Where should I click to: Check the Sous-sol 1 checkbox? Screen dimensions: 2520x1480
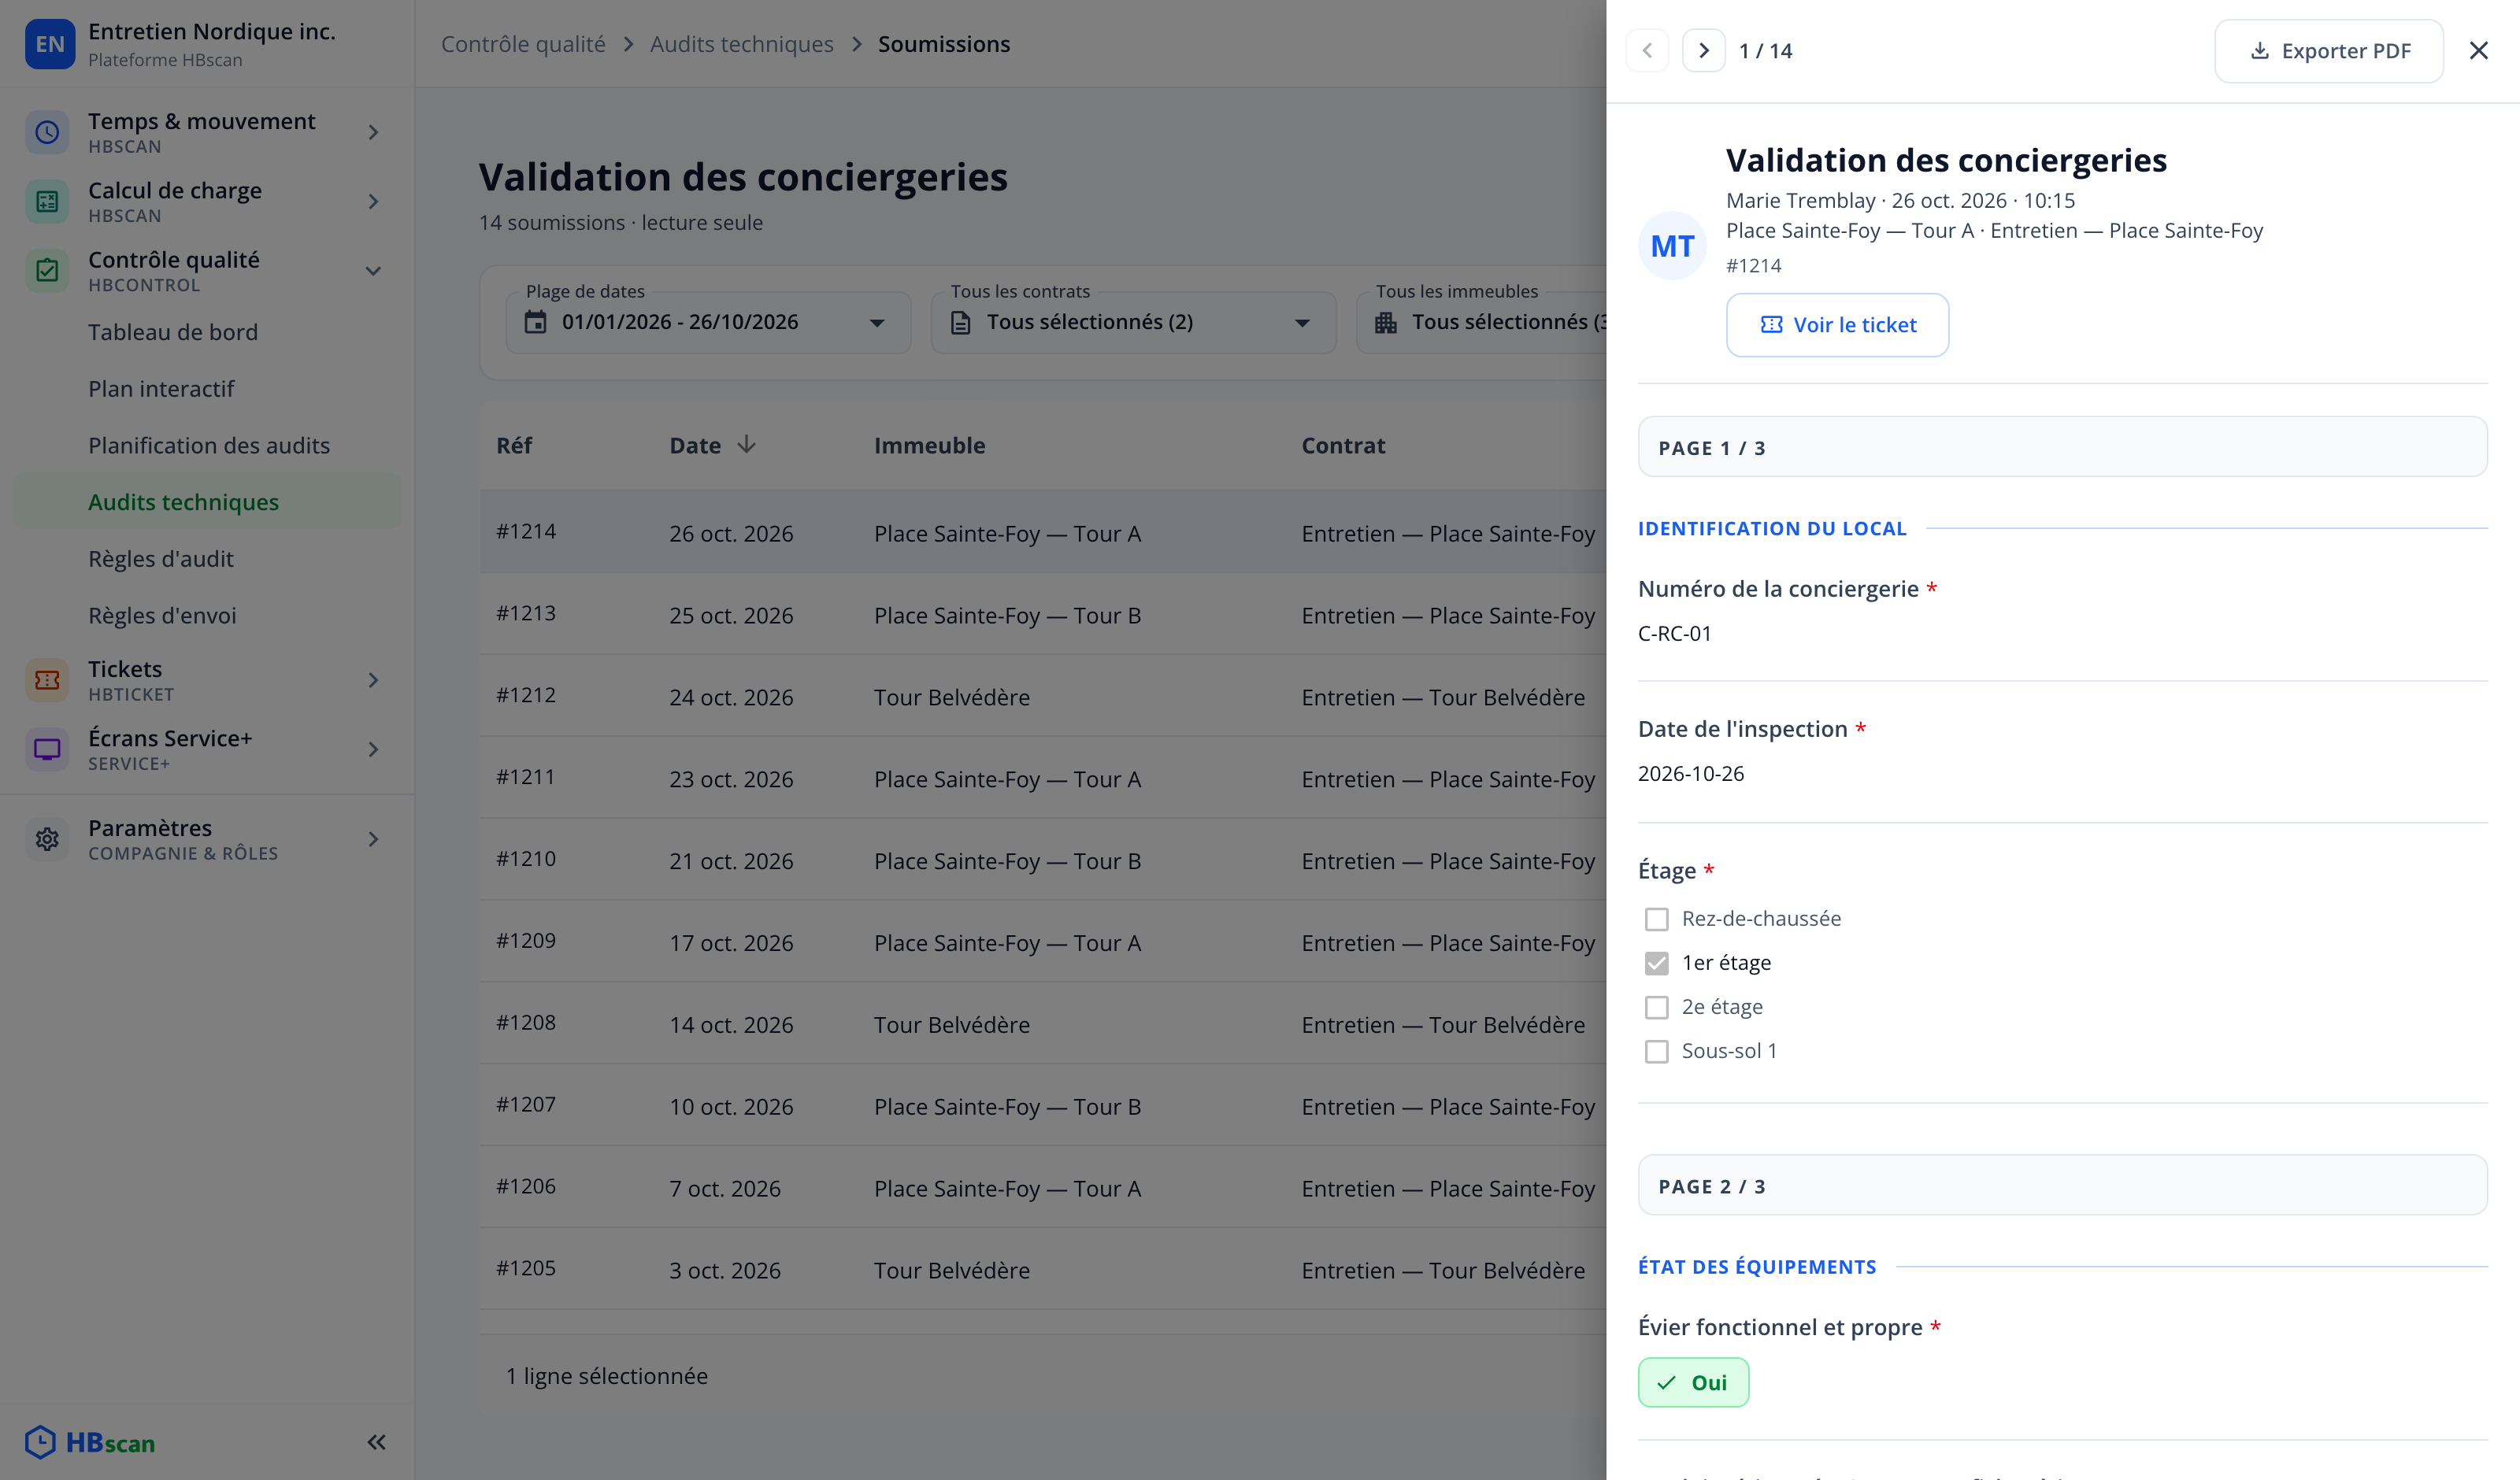coord(1657,1051)
